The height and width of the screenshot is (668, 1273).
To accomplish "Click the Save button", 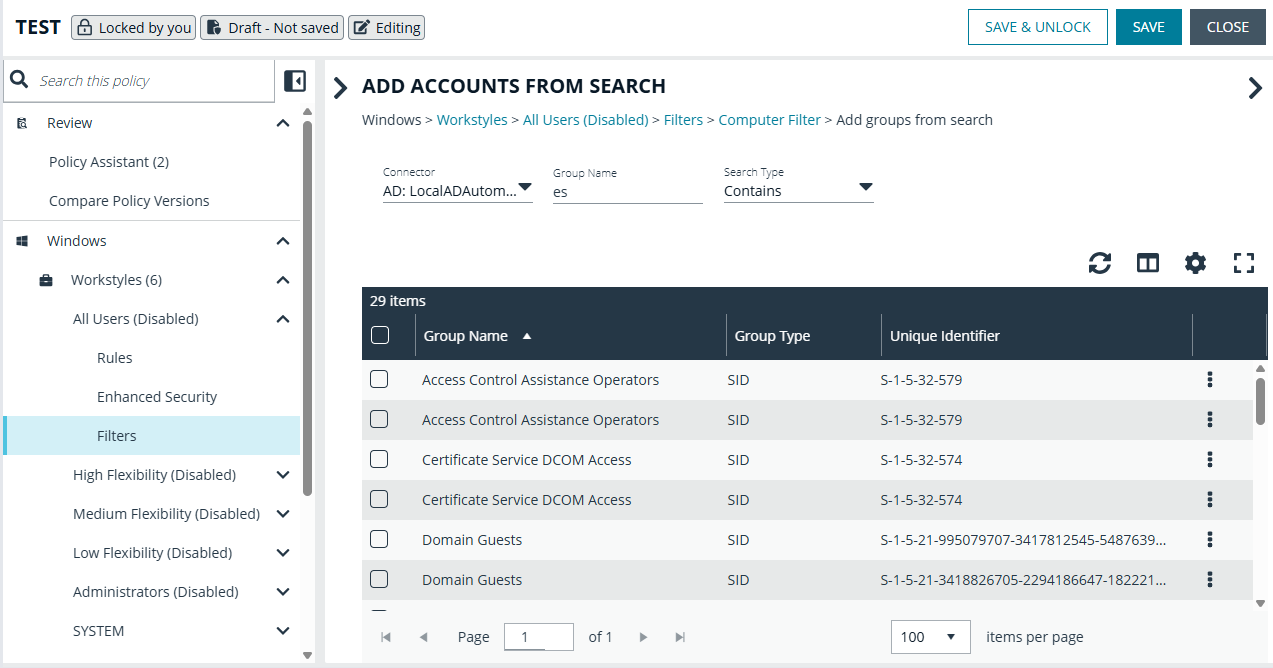I will [1148, 27].
